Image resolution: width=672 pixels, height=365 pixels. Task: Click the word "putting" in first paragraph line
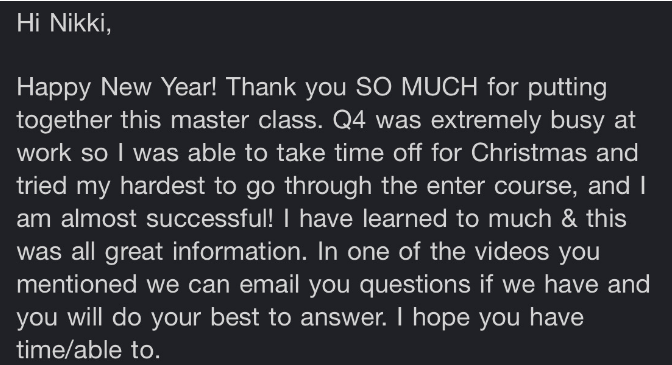click(567, 88)
